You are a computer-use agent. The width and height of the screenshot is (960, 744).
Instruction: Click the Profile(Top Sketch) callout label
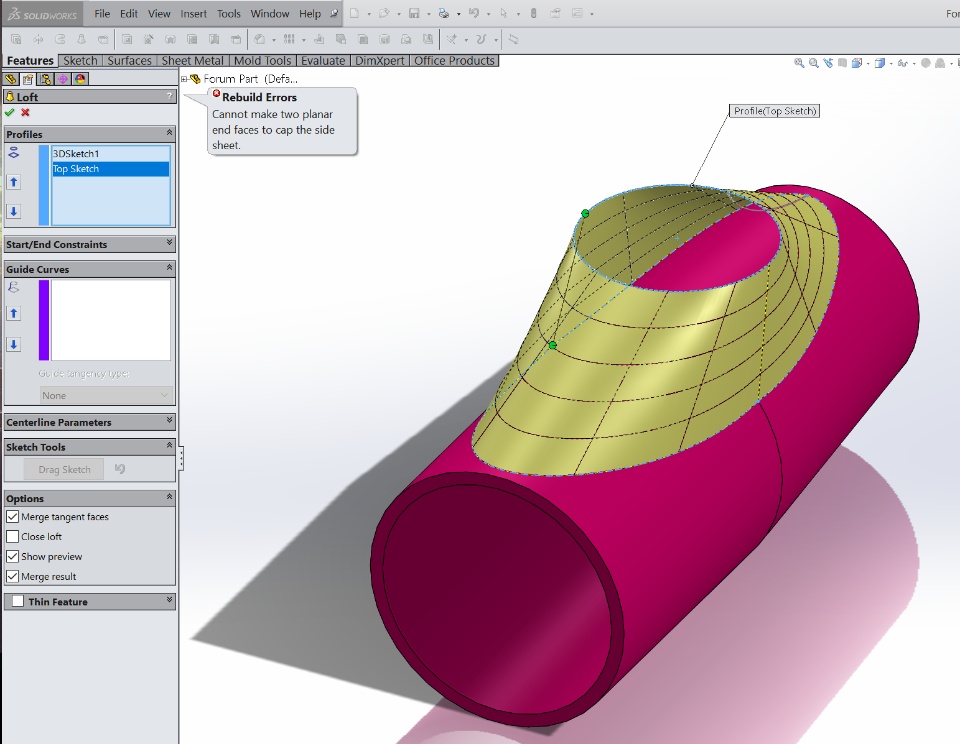[x=775, y=111]
